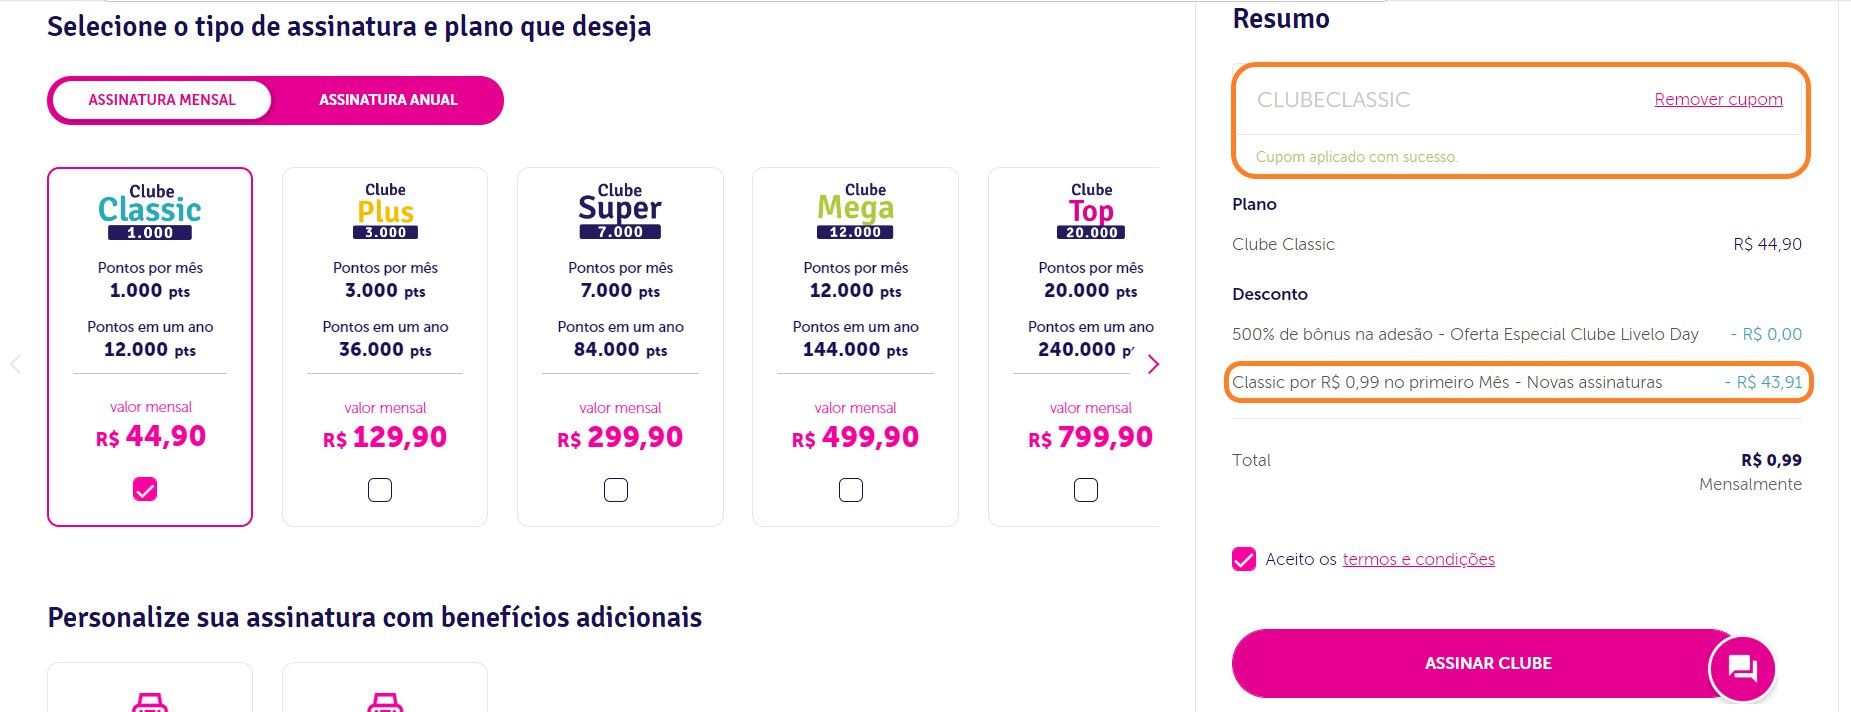The height and width of the screenshot is (712, 1851).
Task: Click the Clube Classic logo
Action: pos(150,211)
